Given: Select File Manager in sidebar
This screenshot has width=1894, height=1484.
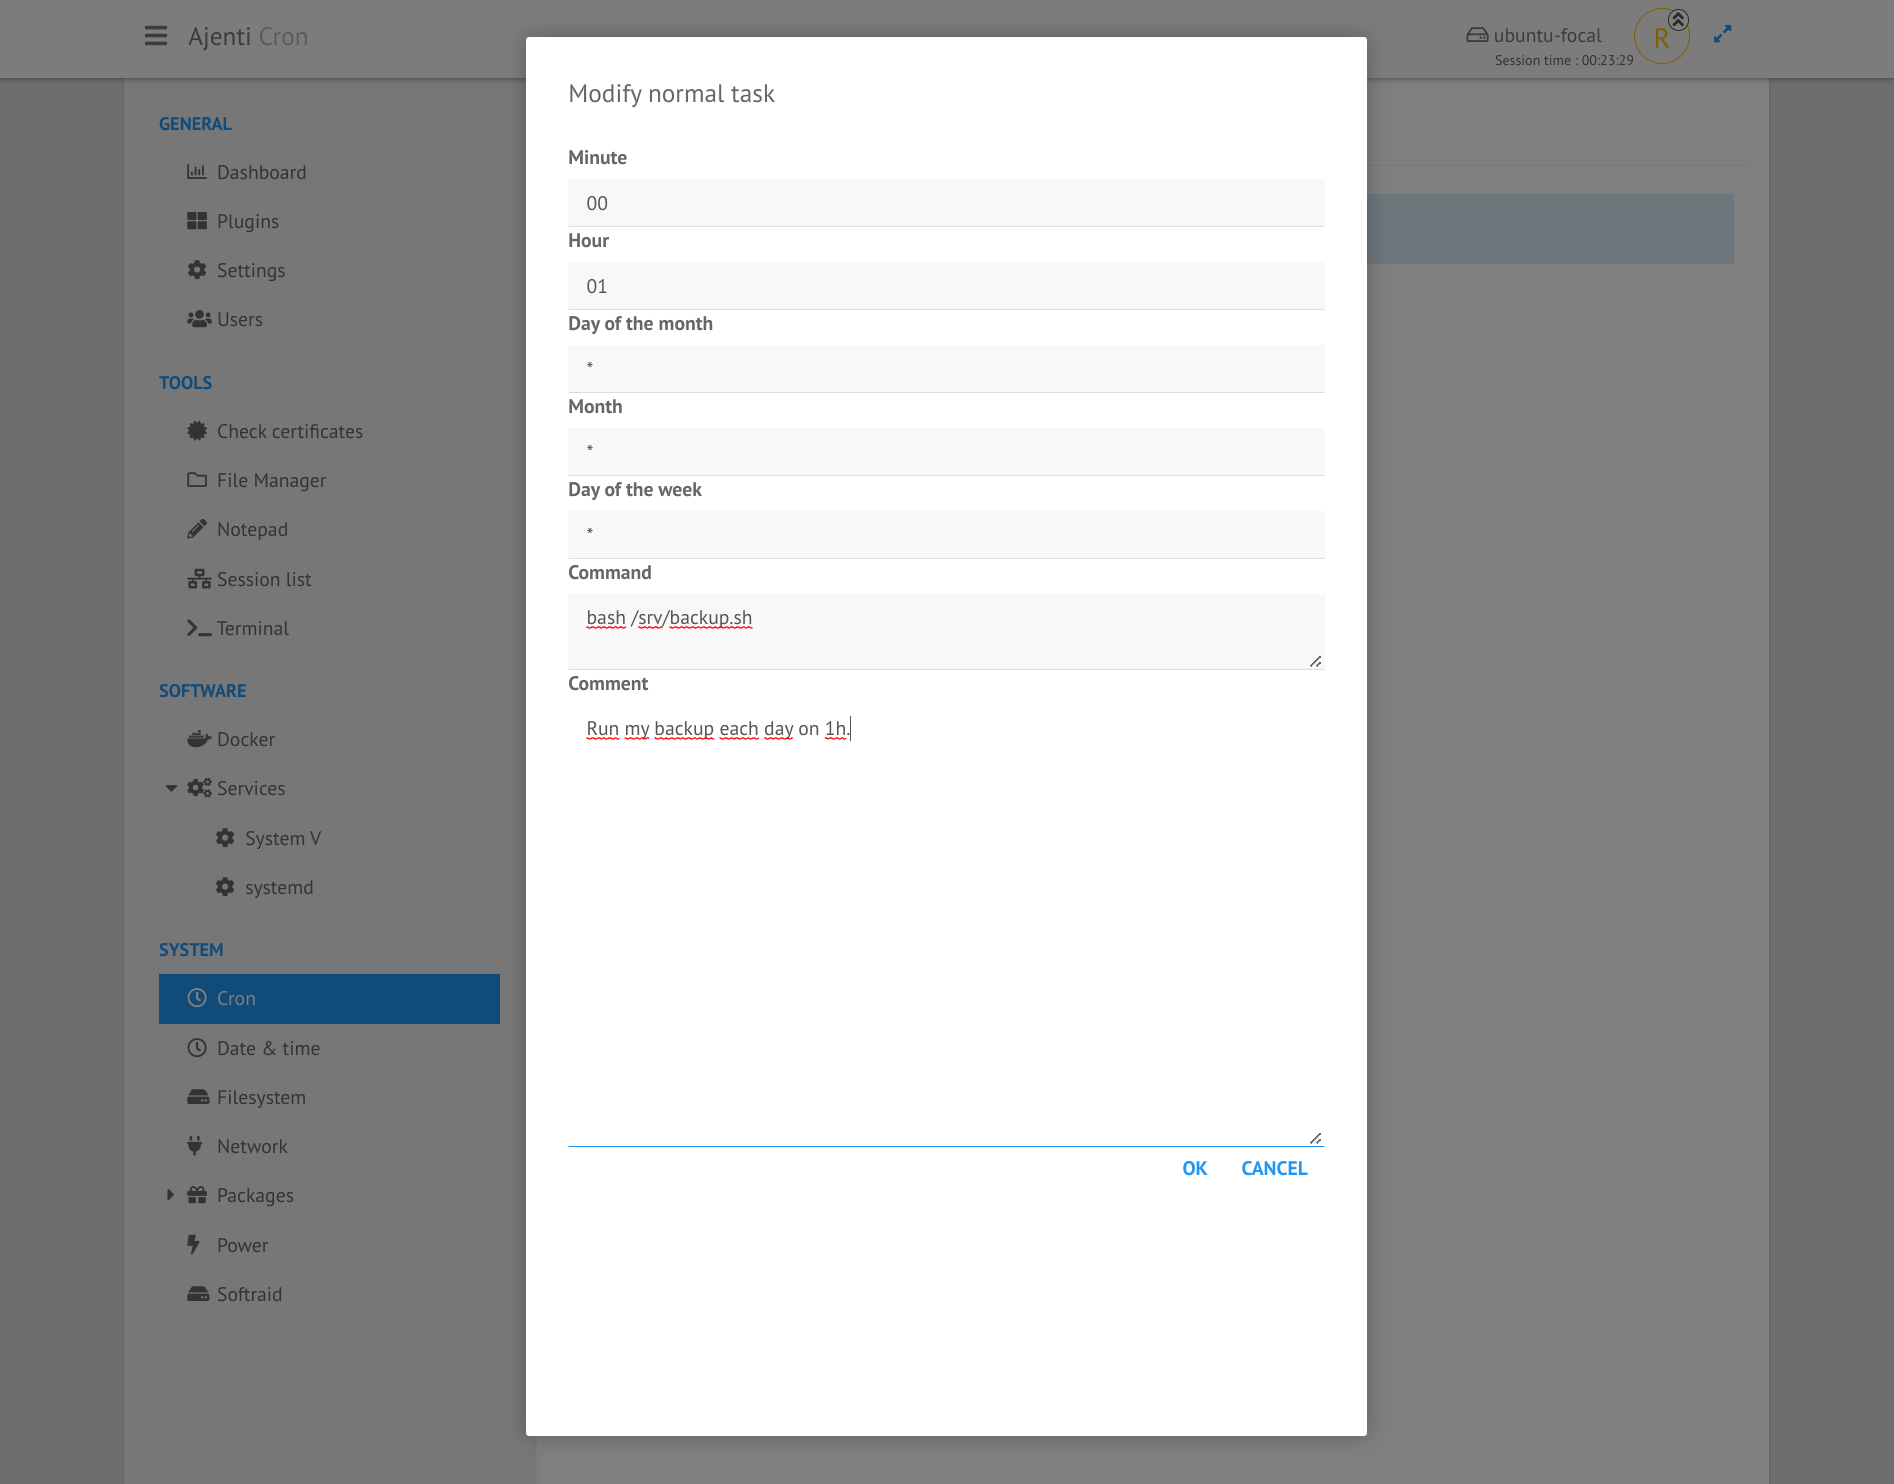Looking at the screenshot, I should pyautogui.click(x=271, y=481).
